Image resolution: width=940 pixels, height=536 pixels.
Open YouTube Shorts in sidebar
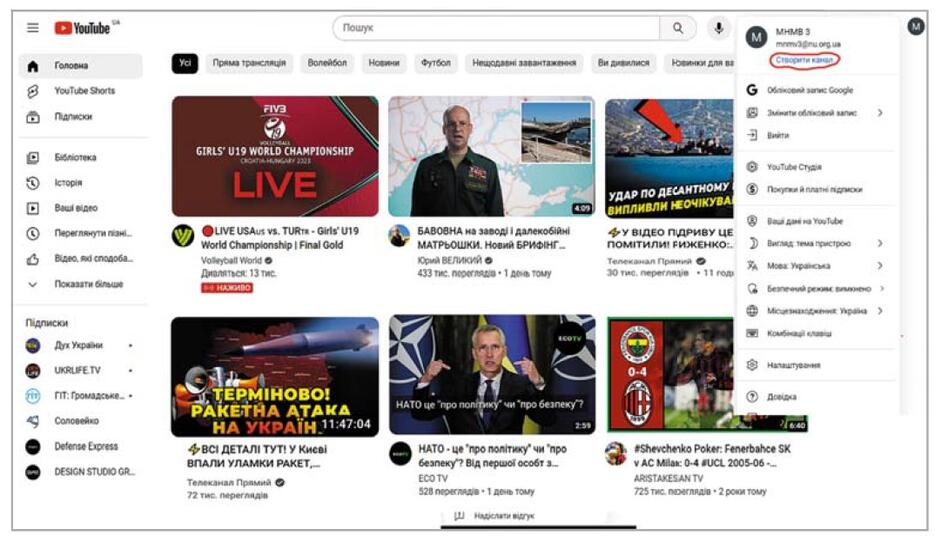point(81,91)
